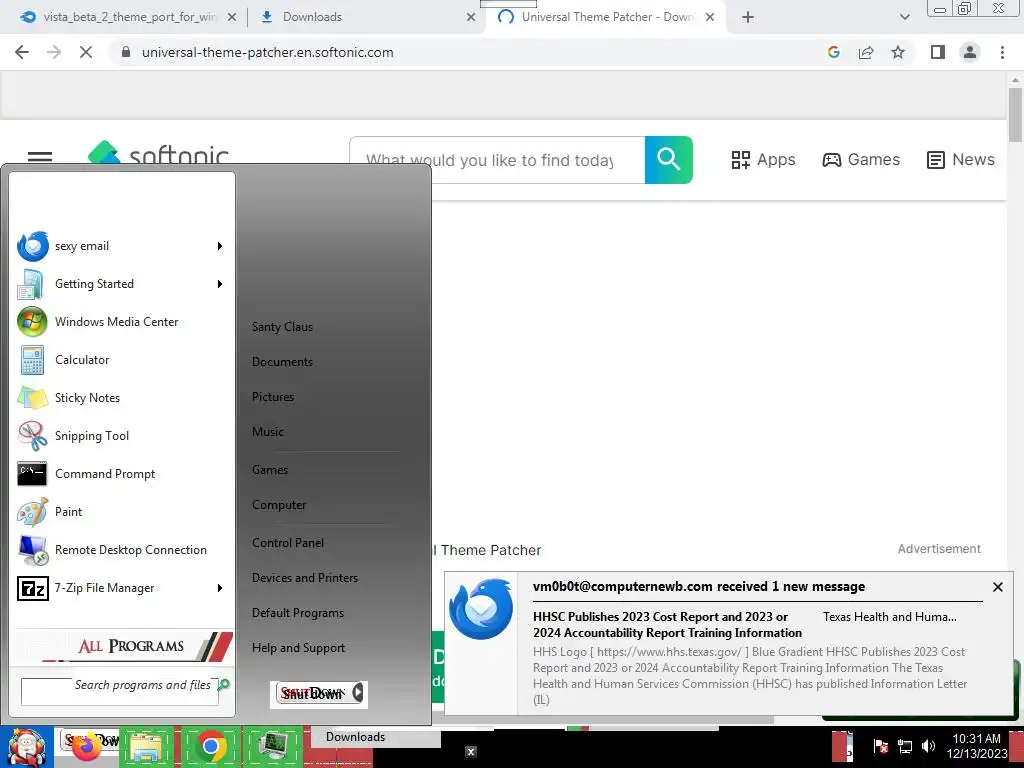Close the Downloads tab
The height and width of the screenshot is (768, 1024).
[471, 18]
